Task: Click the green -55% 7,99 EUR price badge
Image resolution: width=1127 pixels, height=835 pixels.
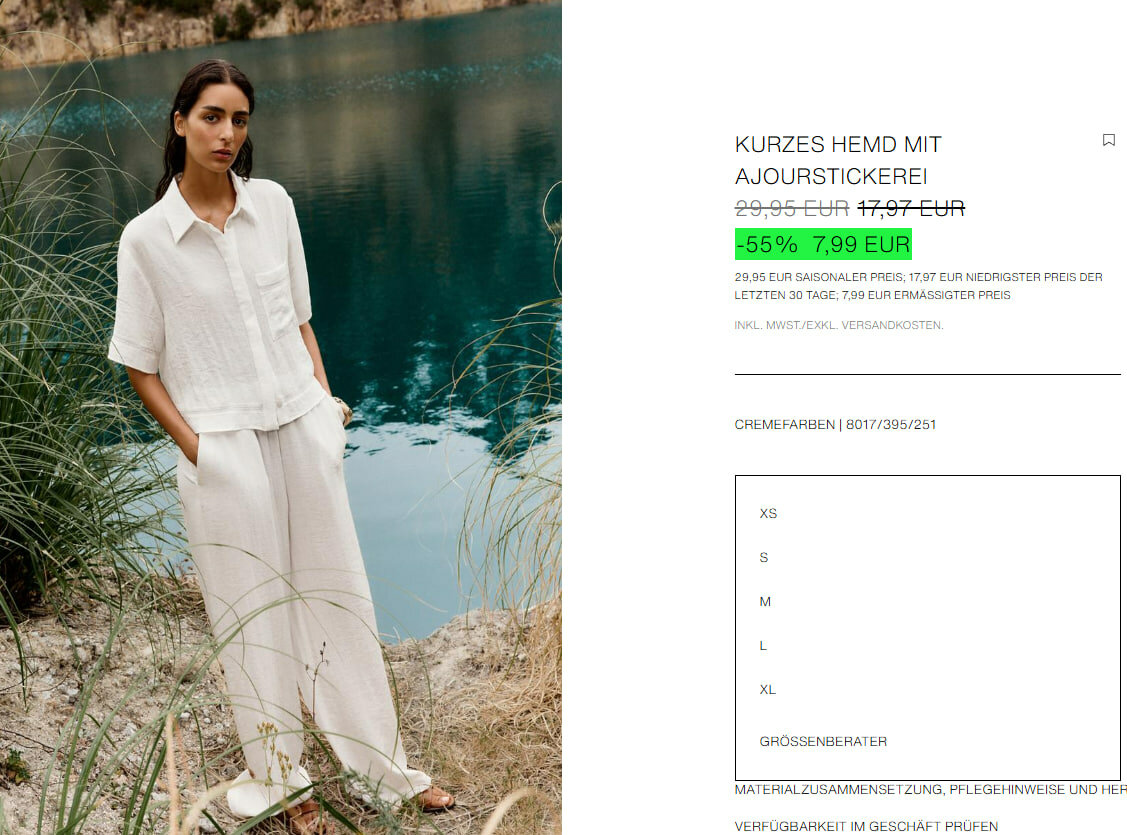Action: click(x=823, y=244)
